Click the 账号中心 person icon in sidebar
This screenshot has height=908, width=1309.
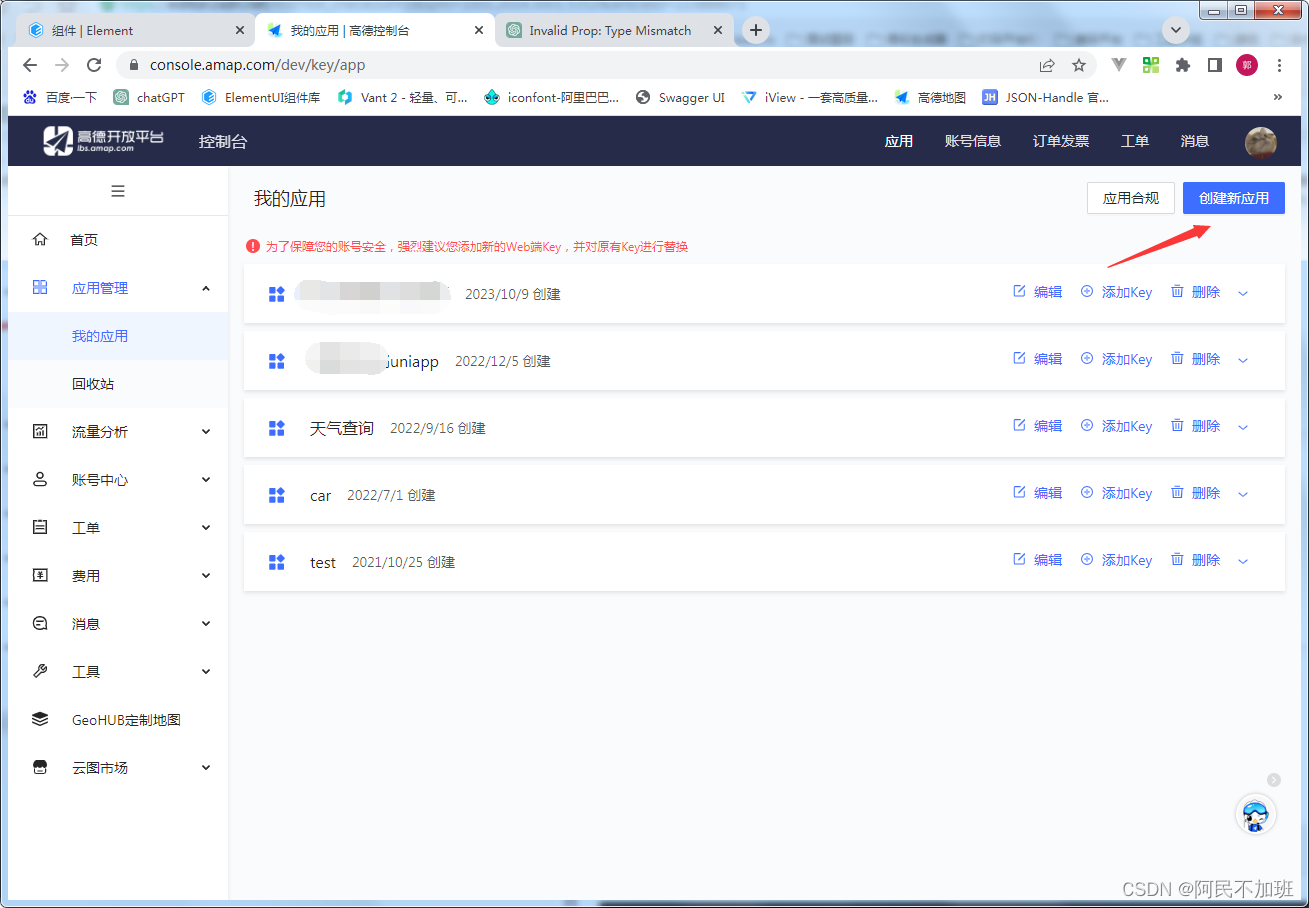point(40,479)
